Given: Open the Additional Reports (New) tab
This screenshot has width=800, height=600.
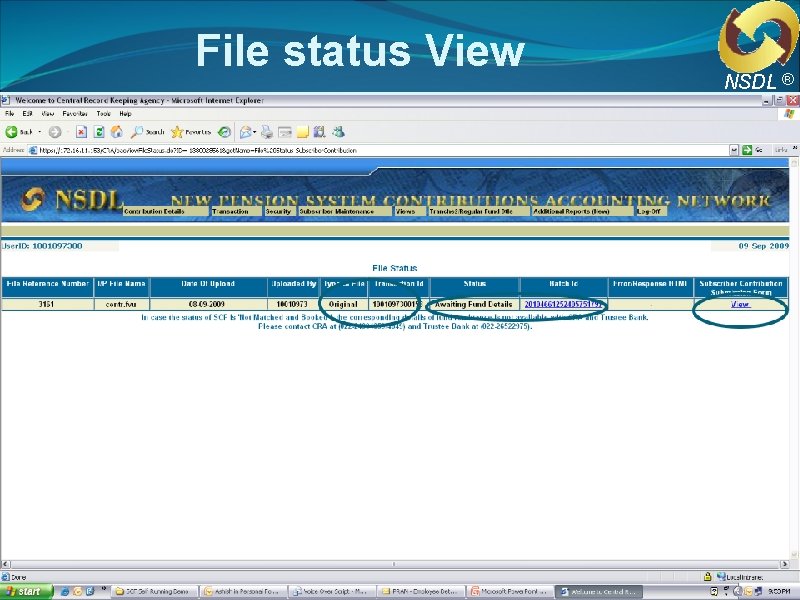Looking at the screenshot, I should click(x=583, y=211).
